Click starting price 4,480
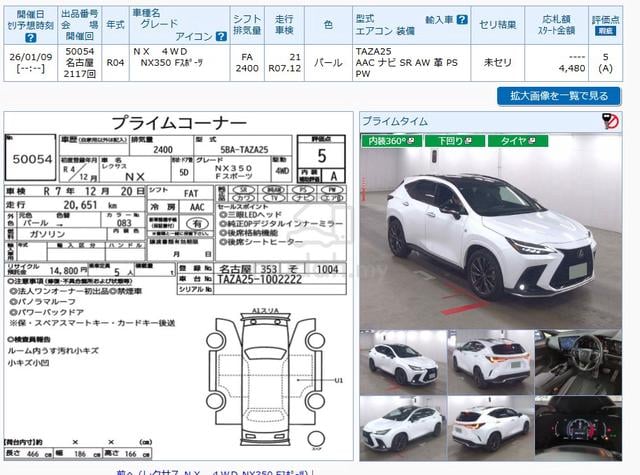 (572, 68)
